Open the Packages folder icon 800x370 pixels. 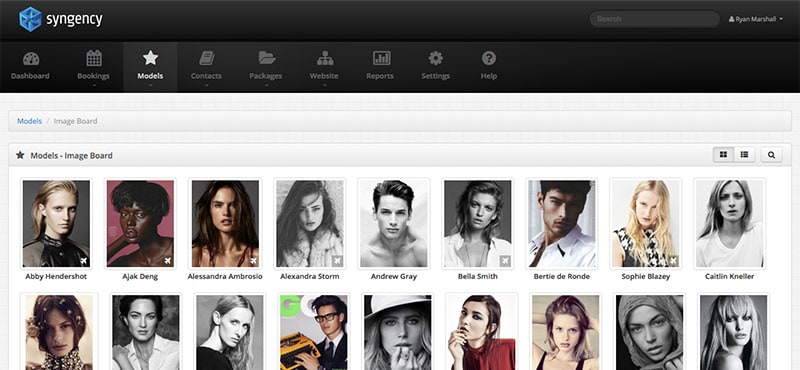coord(266,58)
